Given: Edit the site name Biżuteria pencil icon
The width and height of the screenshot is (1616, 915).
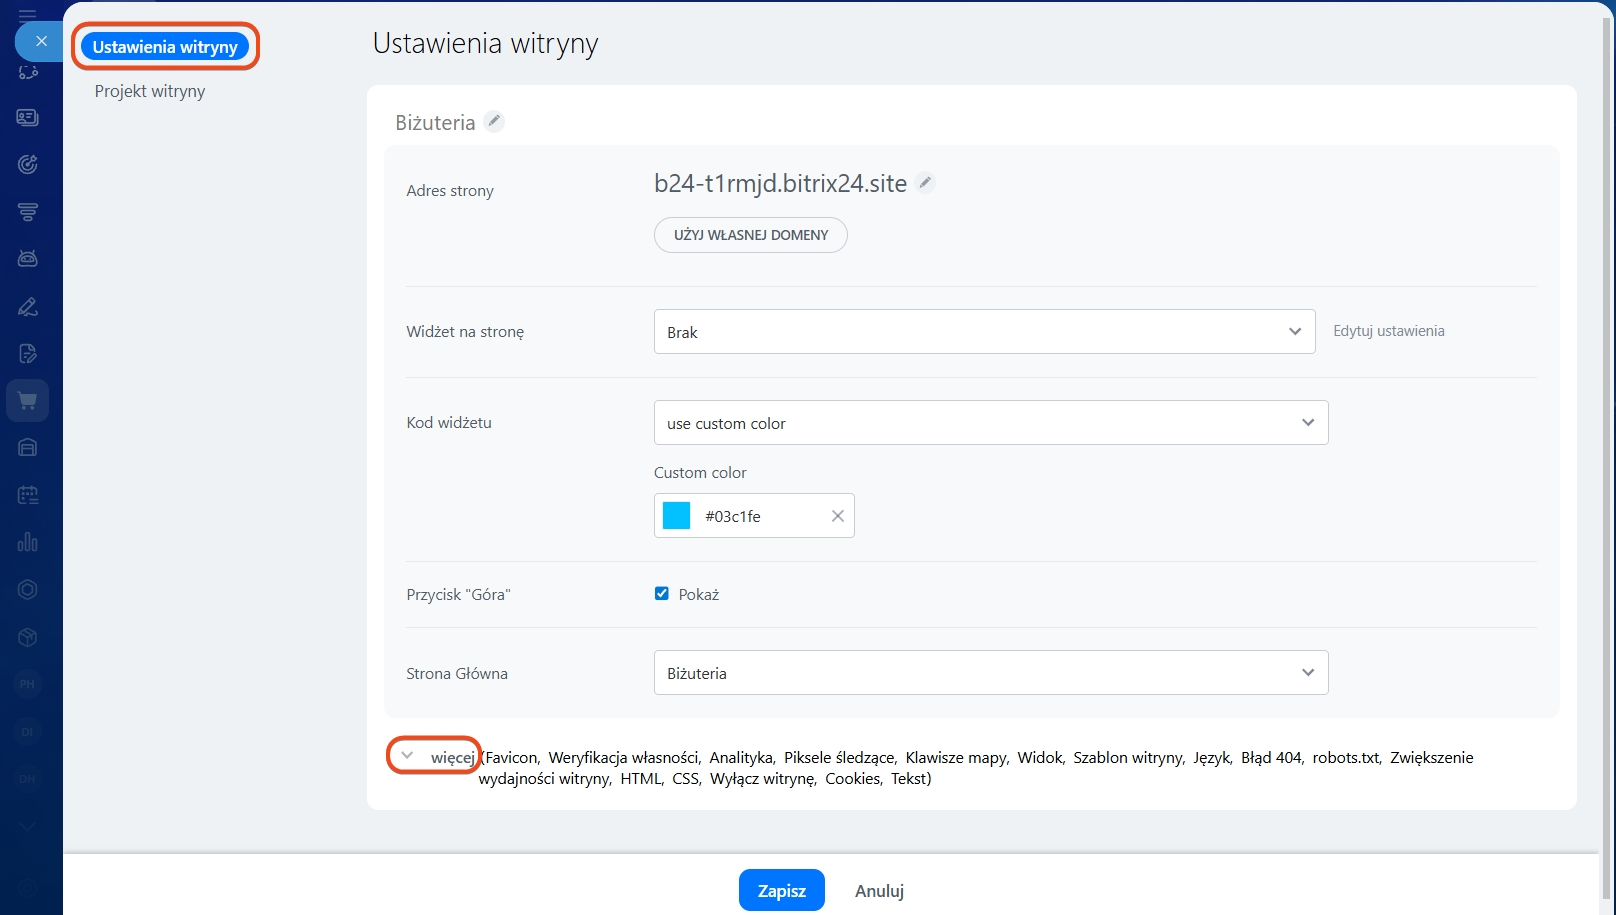Looking at the screenshot, I should pos(494,121).
